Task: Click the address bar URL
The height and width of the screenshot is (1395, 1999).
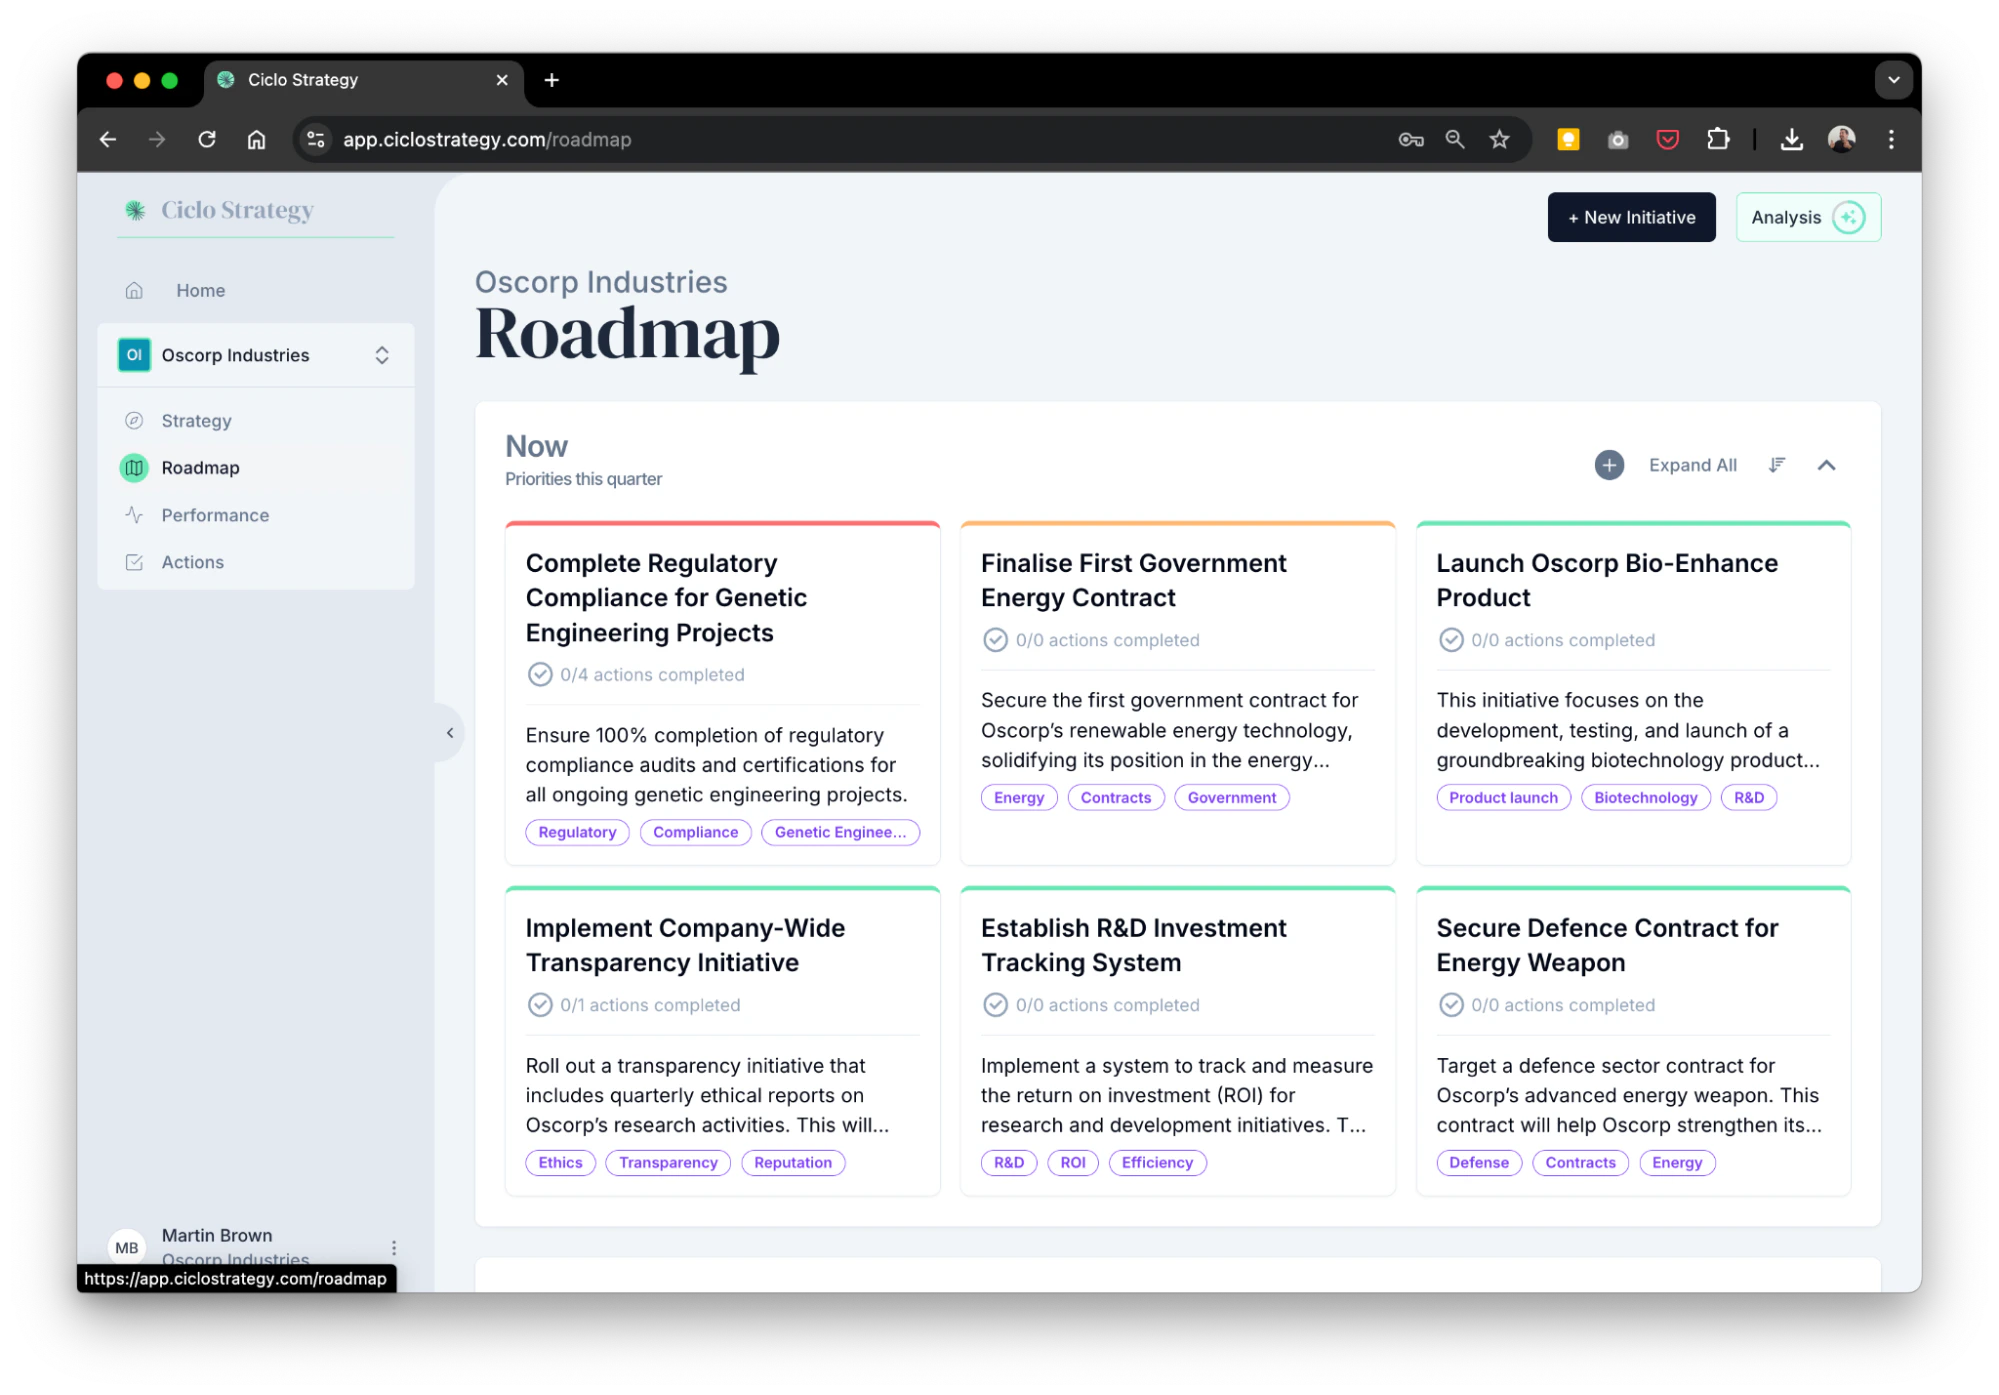Action: pyautogui.click(x=487, y=140)
